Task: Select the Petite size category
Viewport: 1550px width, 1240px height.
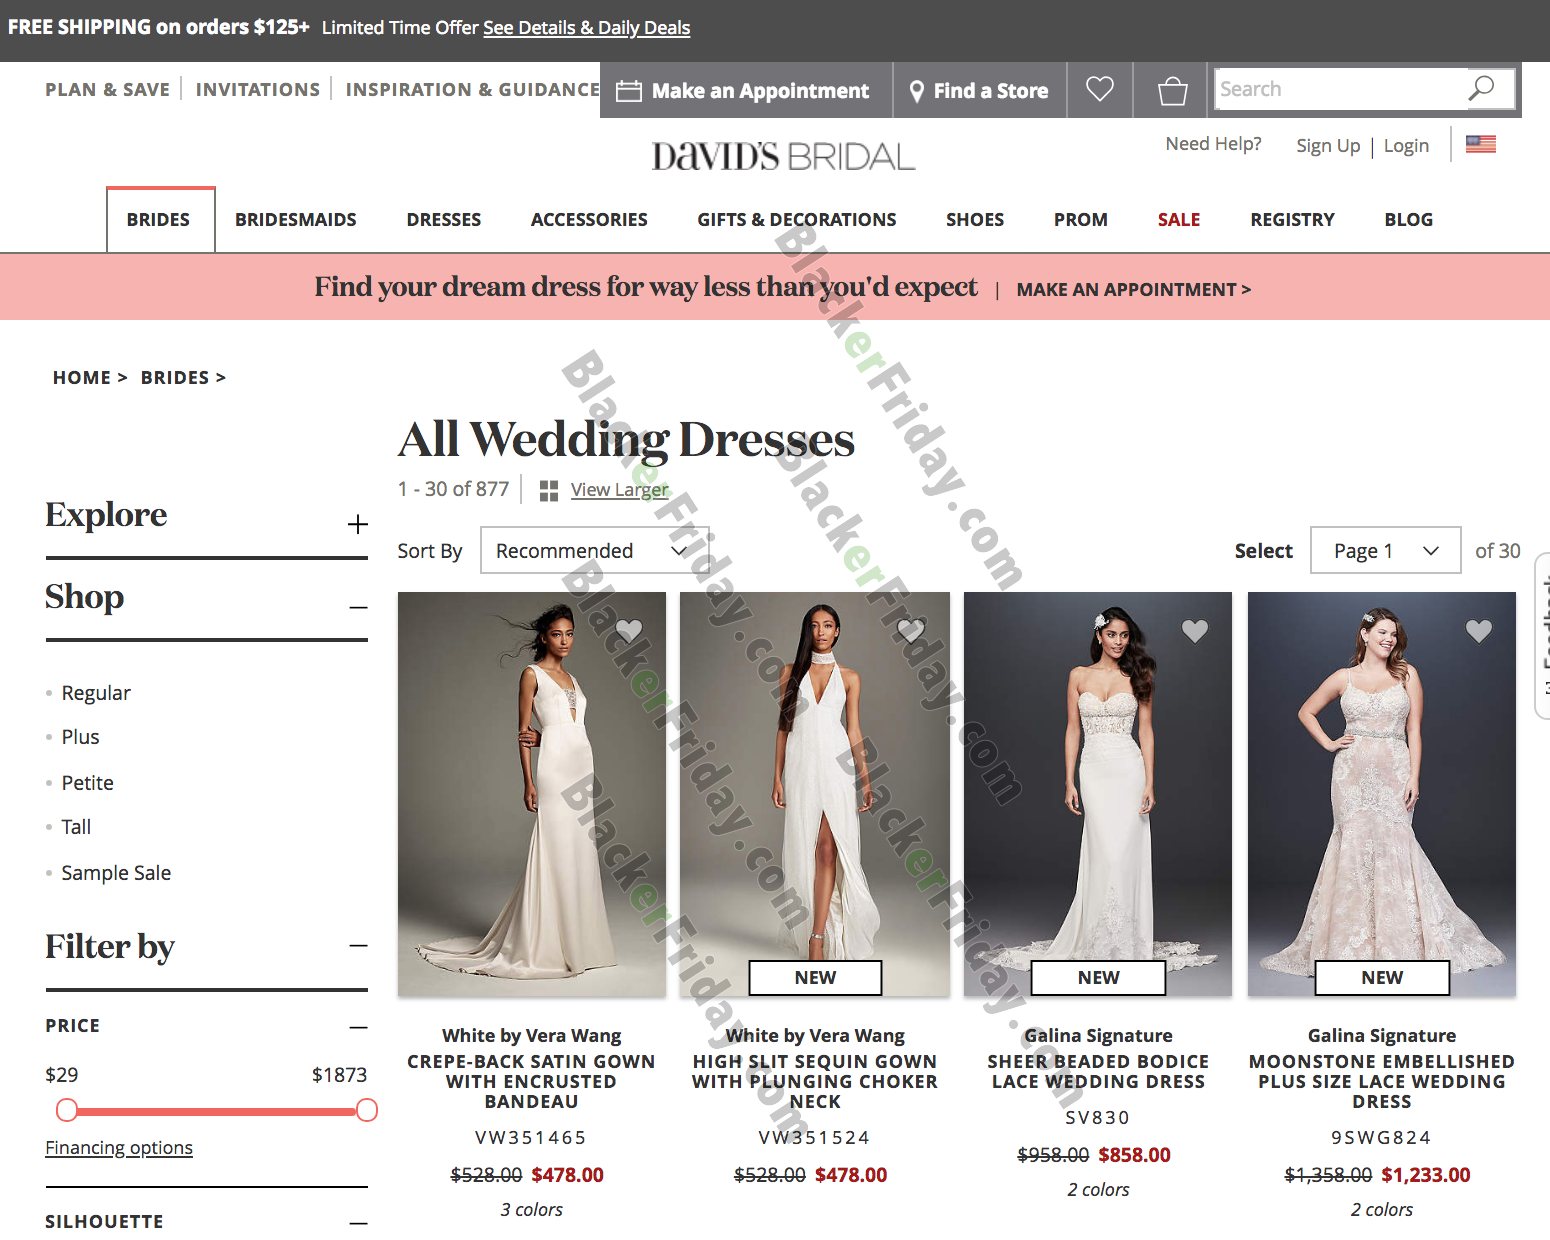Action: click(x=87, y=783)
